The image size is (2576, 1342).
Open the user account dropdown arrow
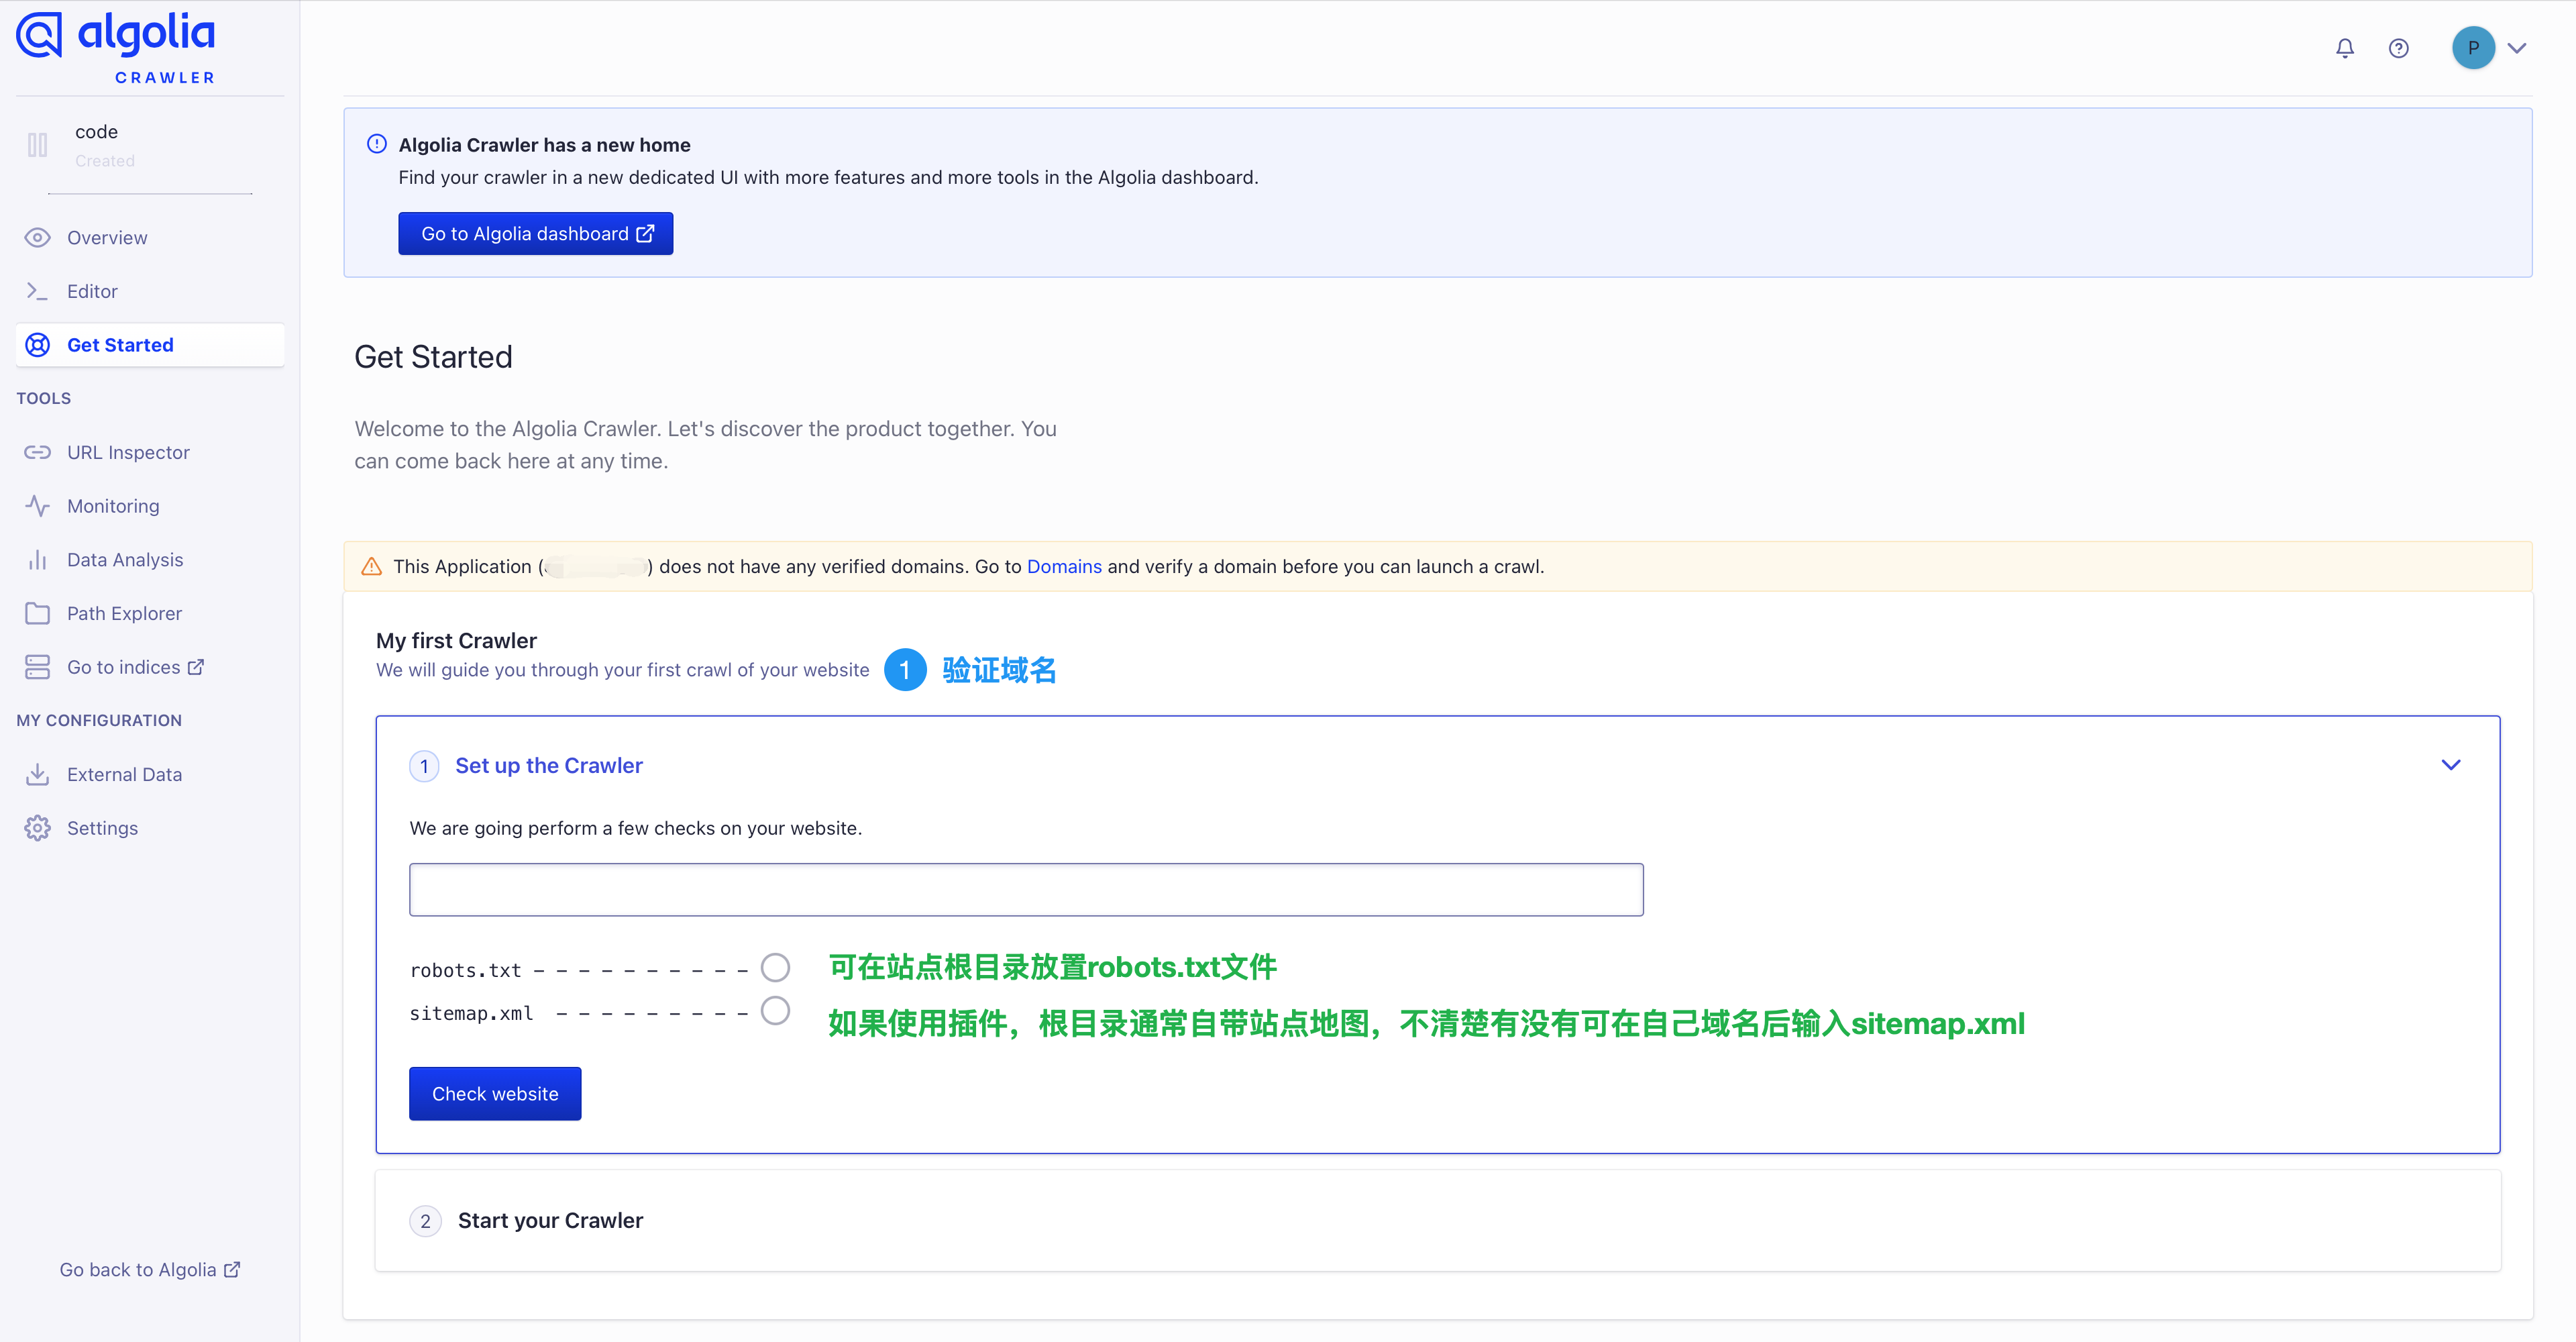(x=2517, y=48)
